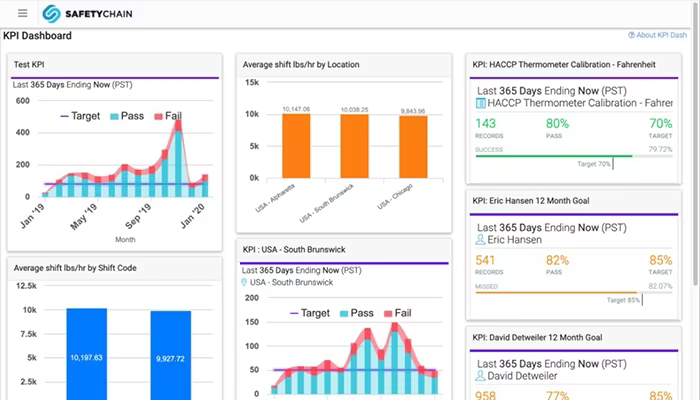Click the page vertical scrollbar
The image size is (700, 400).
pos(696,144)
